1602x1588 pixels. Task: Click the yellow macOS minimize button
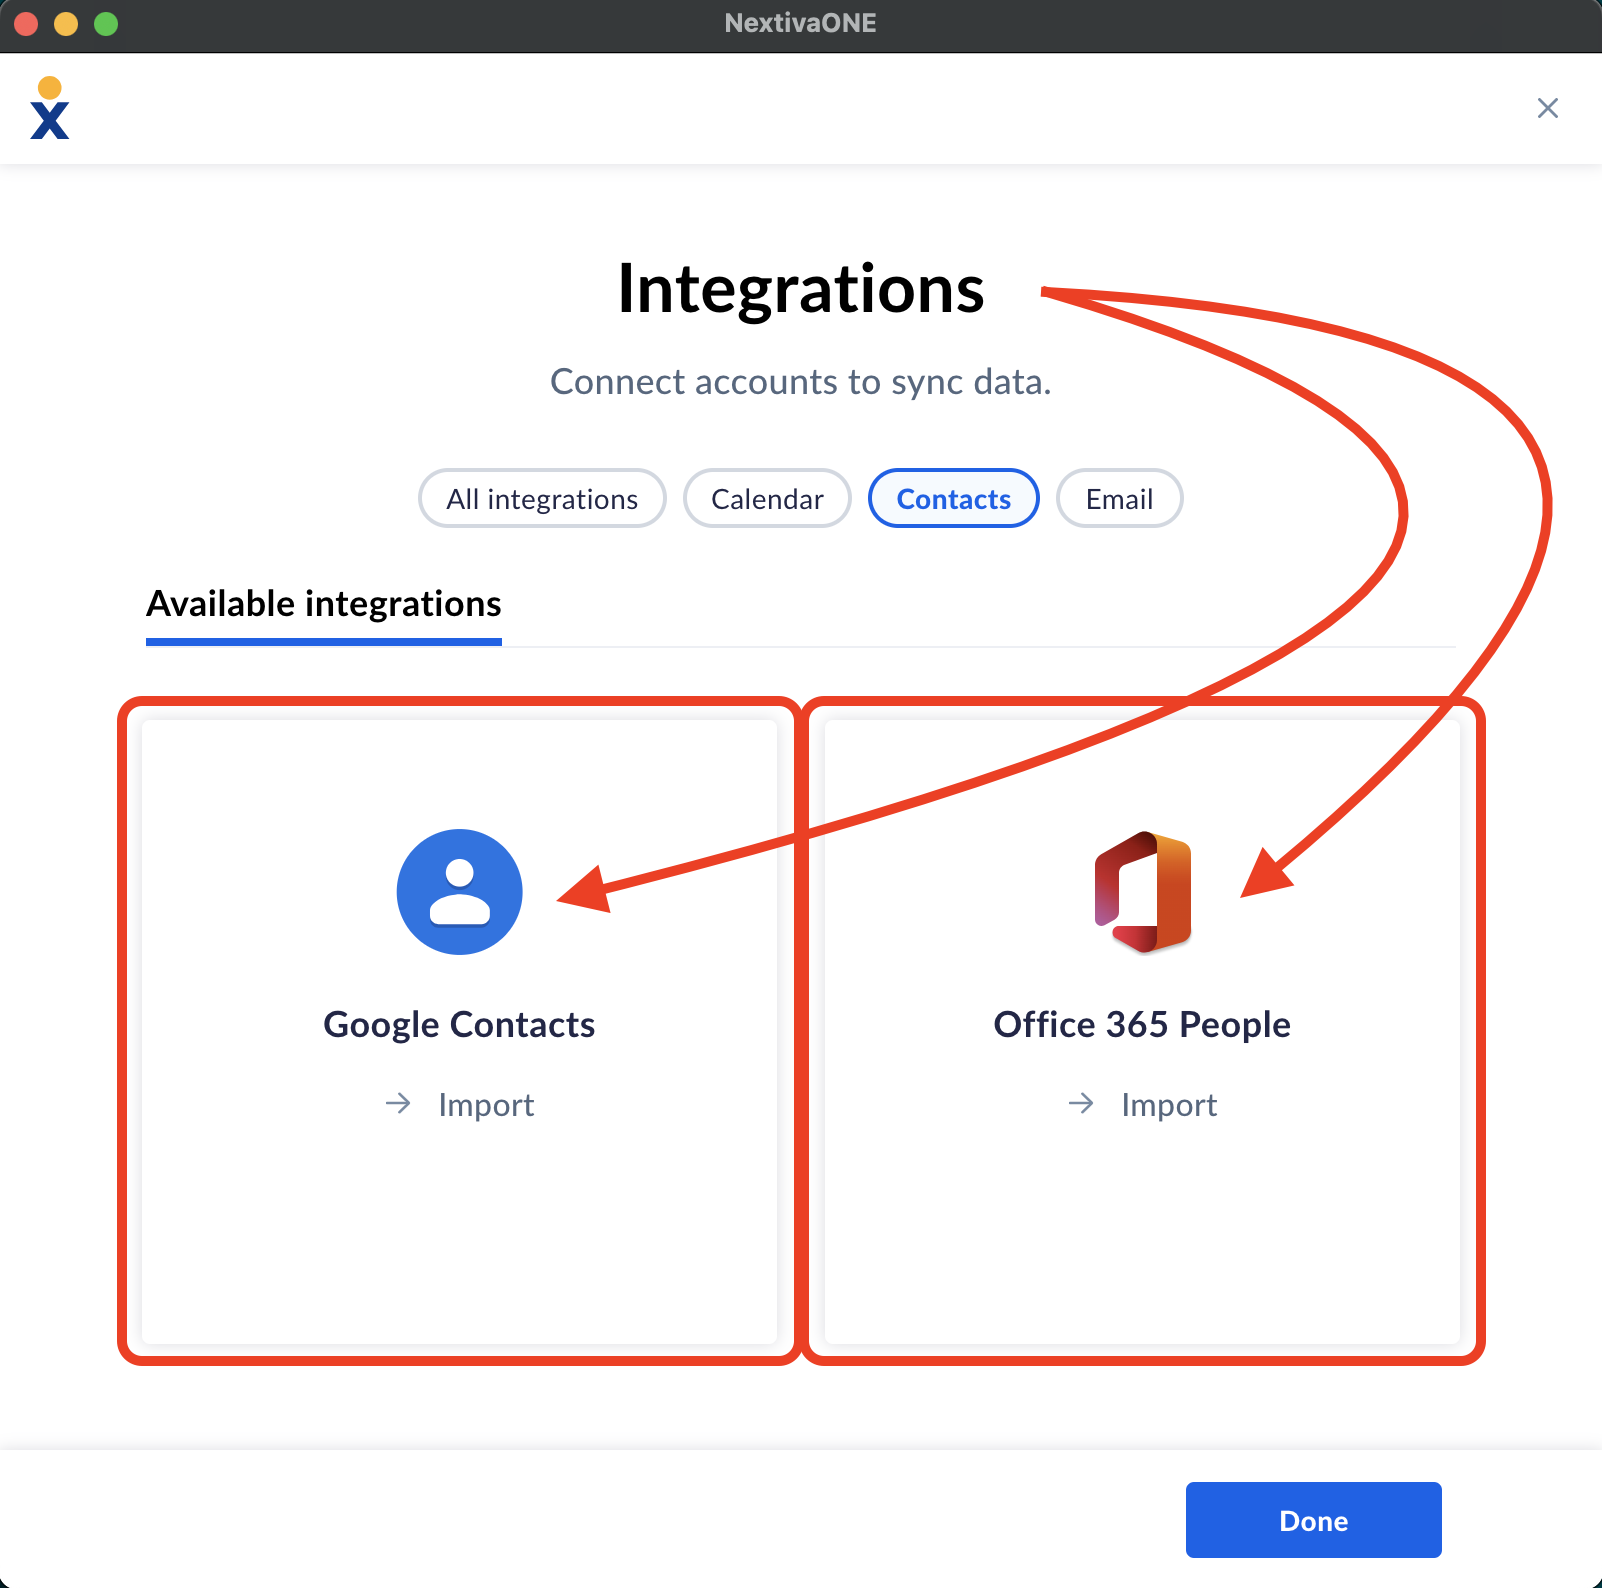[66, 23]
